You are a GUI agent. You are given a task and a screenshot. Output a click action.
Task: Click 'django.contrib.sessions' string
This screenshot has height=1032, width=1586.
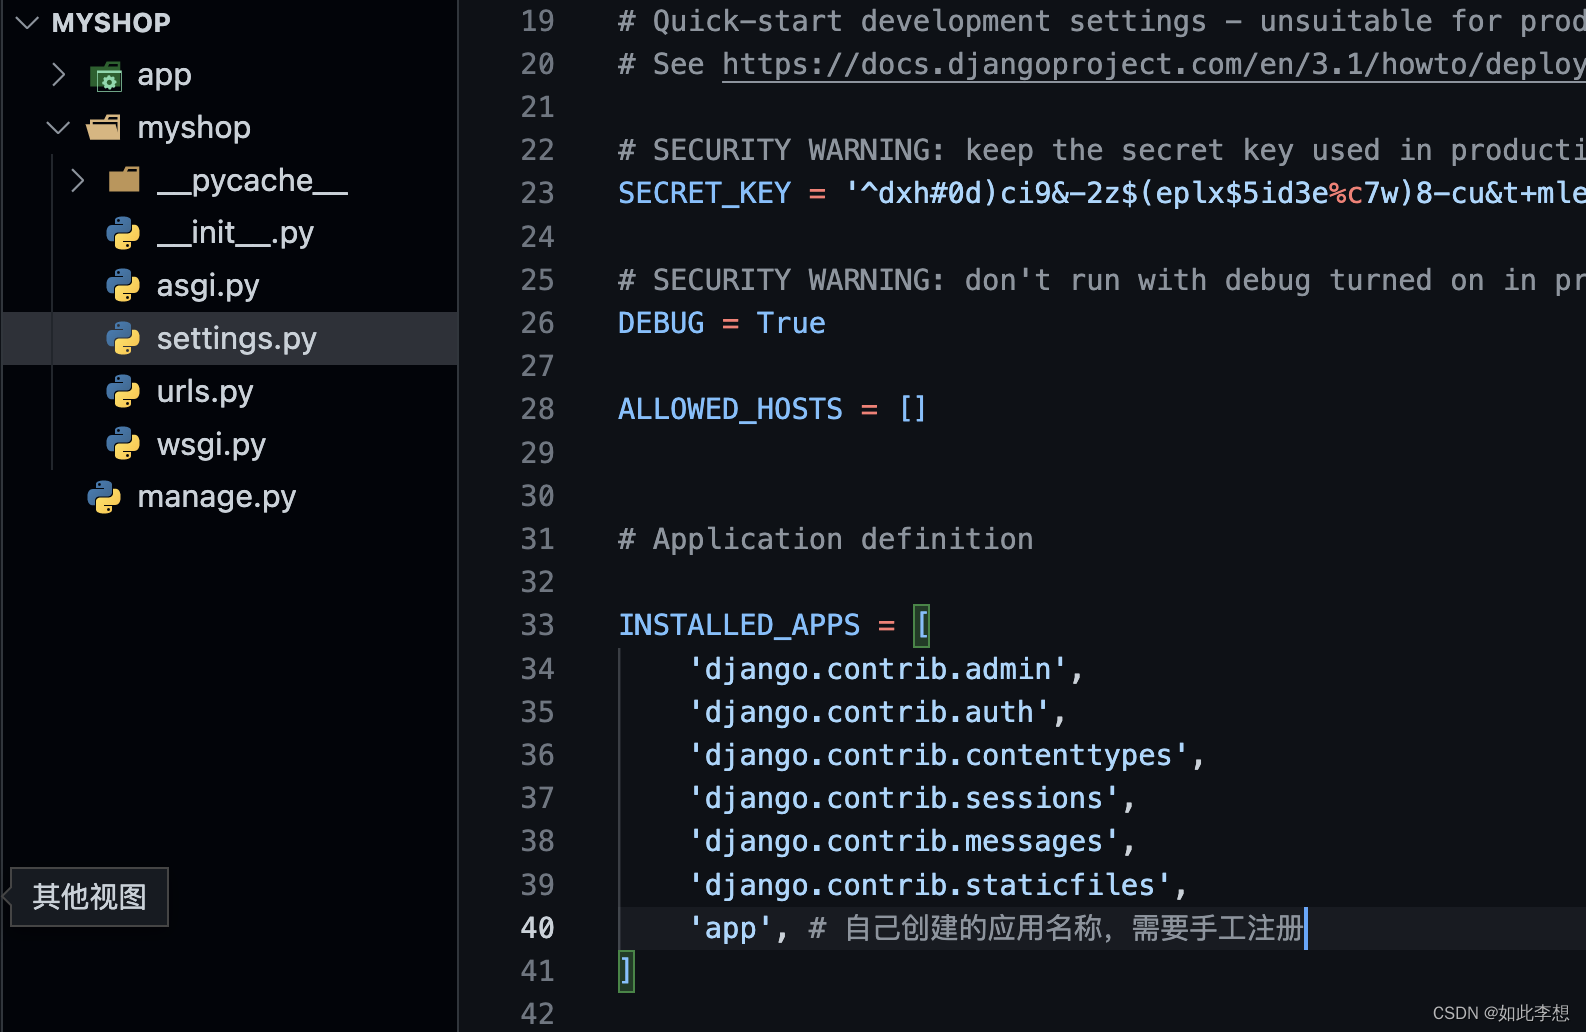(x=904, y=798)
